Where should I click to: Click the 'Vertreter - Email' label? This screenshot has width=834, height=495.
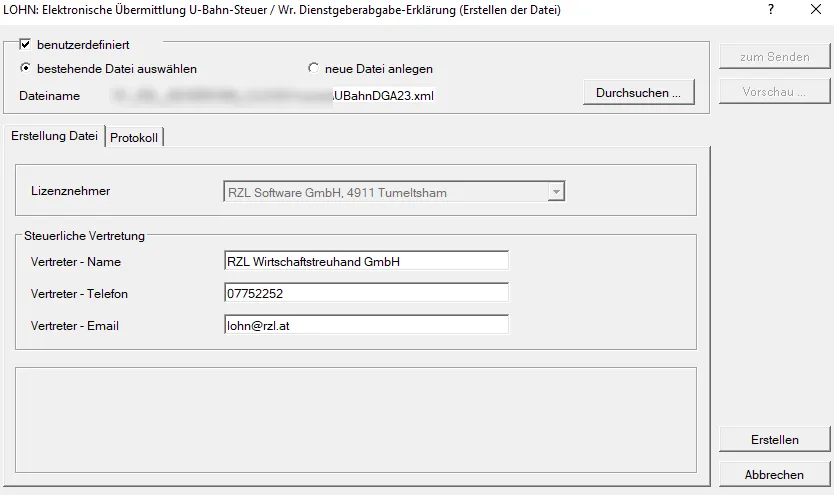[x=74, y=325]
